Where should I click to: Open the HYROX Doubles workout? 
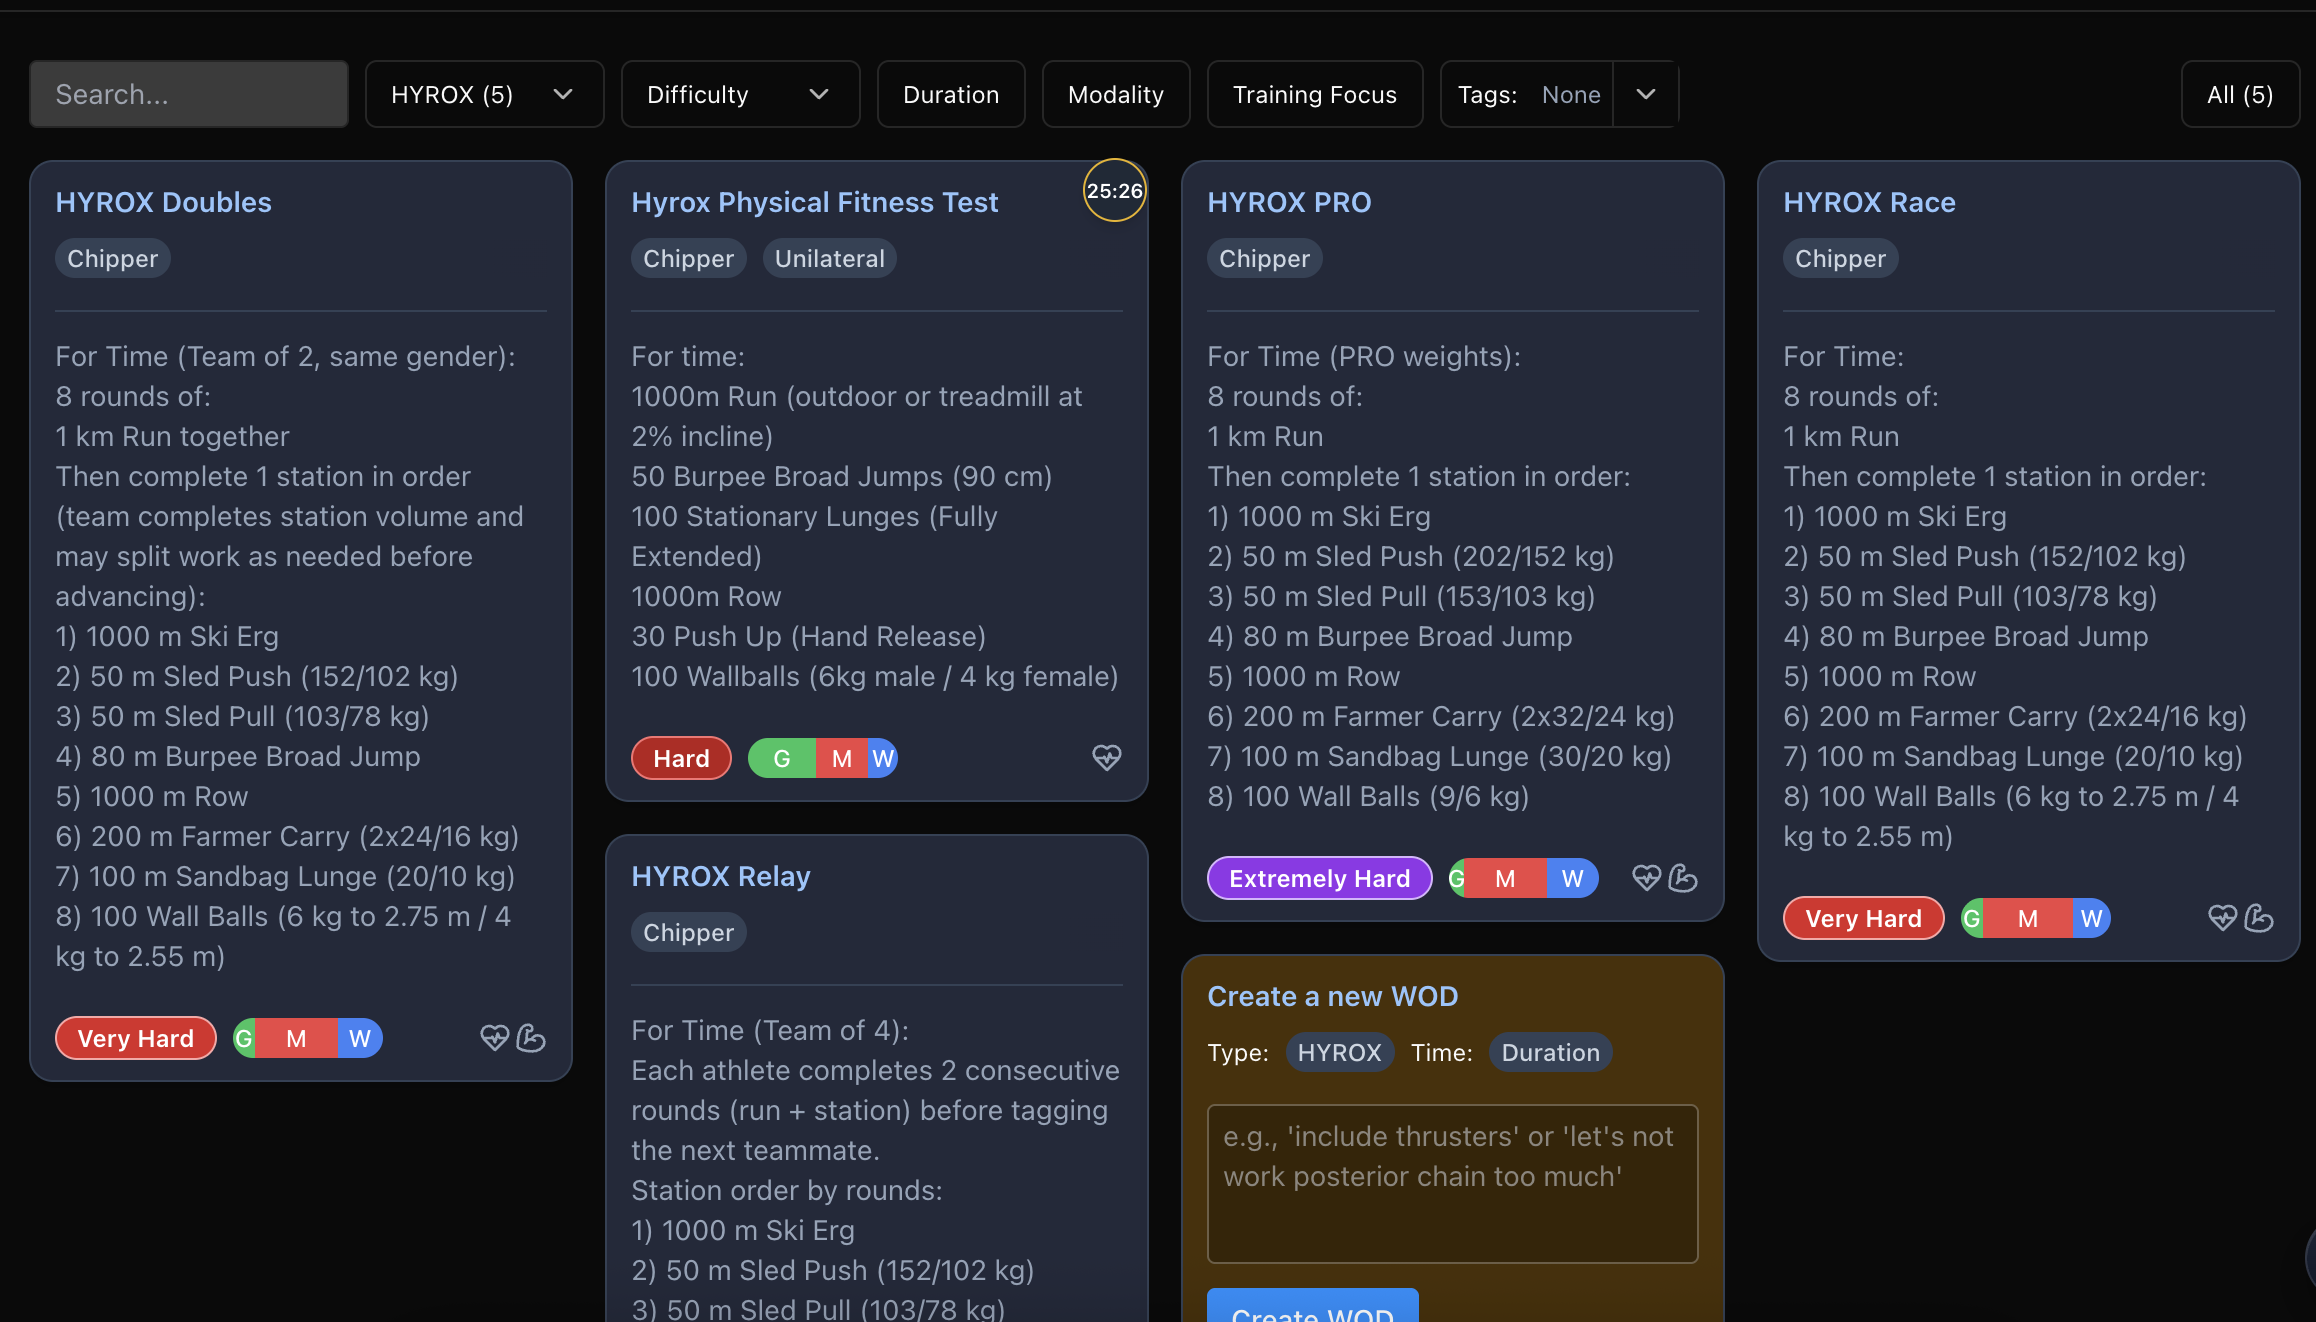(163, 202)
